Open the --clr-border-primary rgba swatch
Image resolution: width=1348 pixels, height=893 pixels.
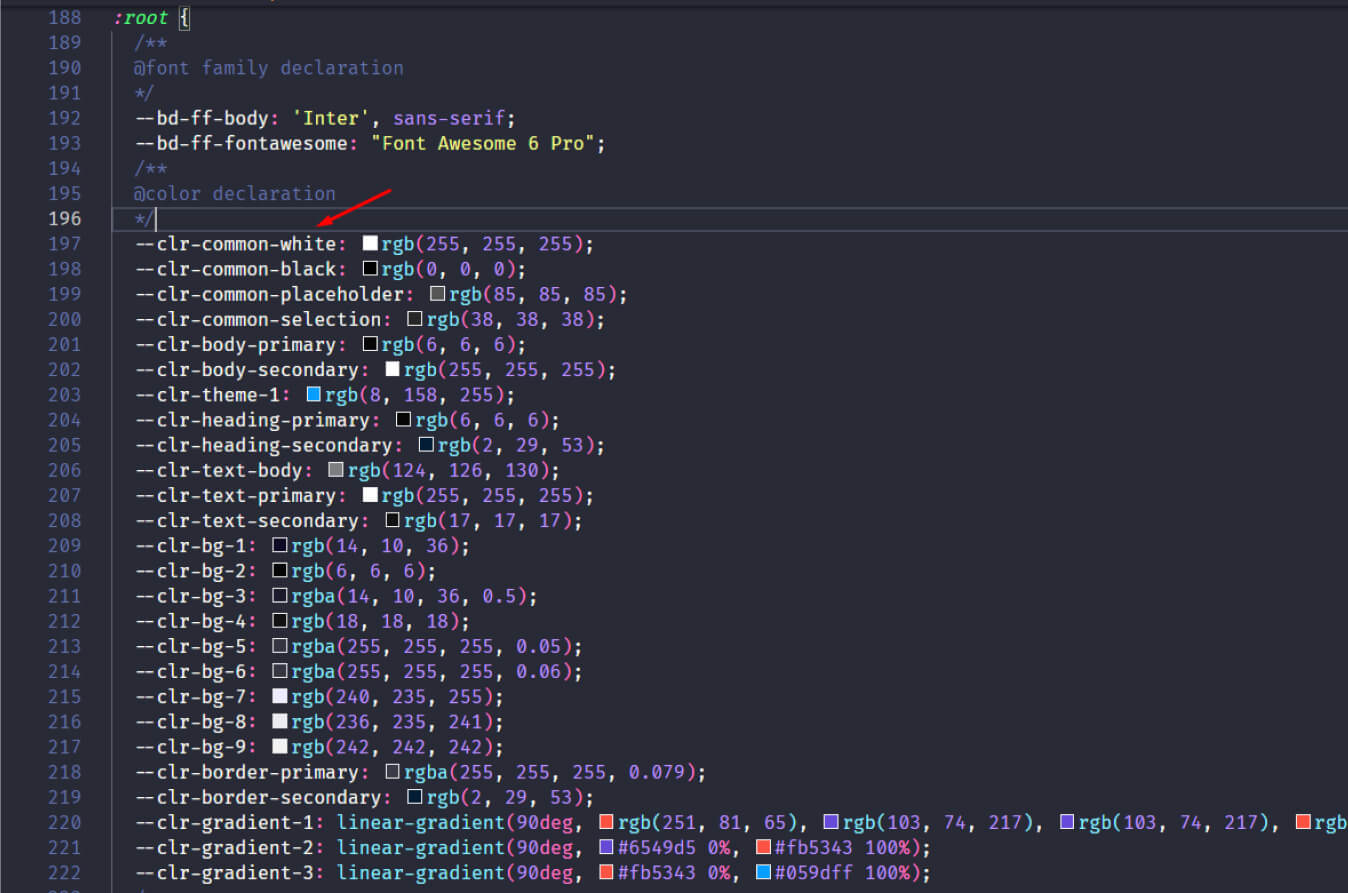pyautogui.click(x=392, y=772)
